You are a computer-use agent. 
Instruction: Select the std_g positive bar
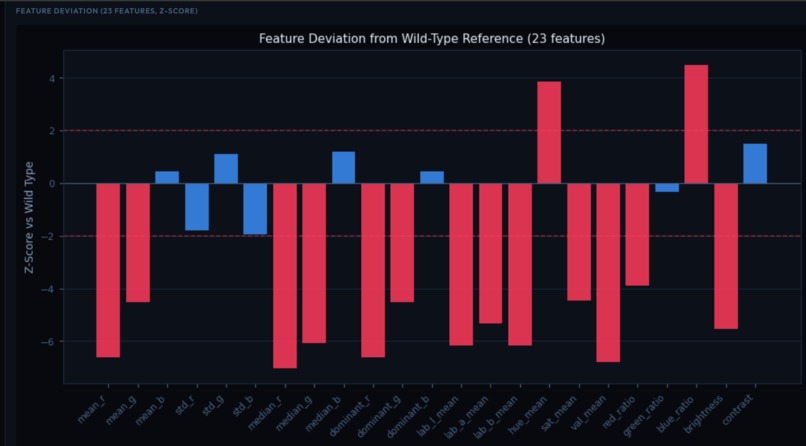(x=226, y=169)
